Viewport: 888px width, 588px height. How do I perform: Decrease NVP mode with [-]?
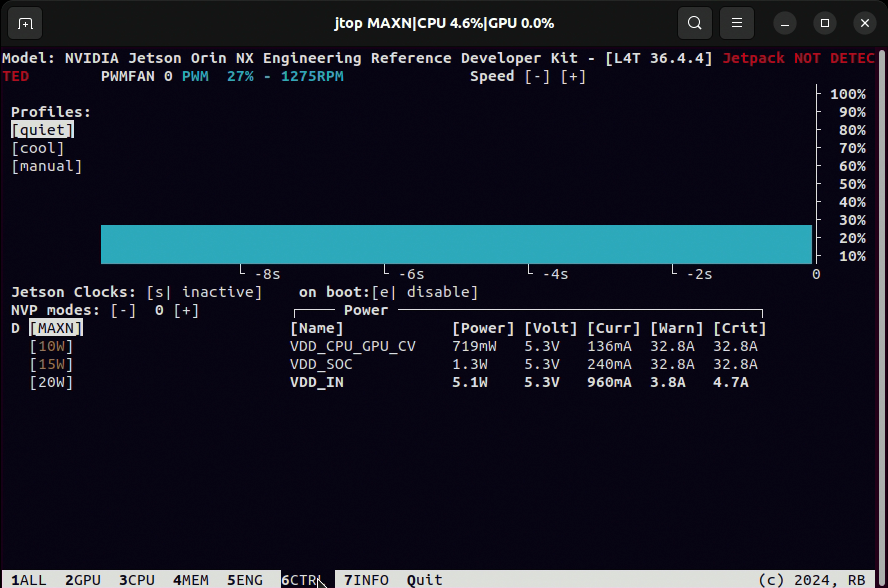[123, 310]
